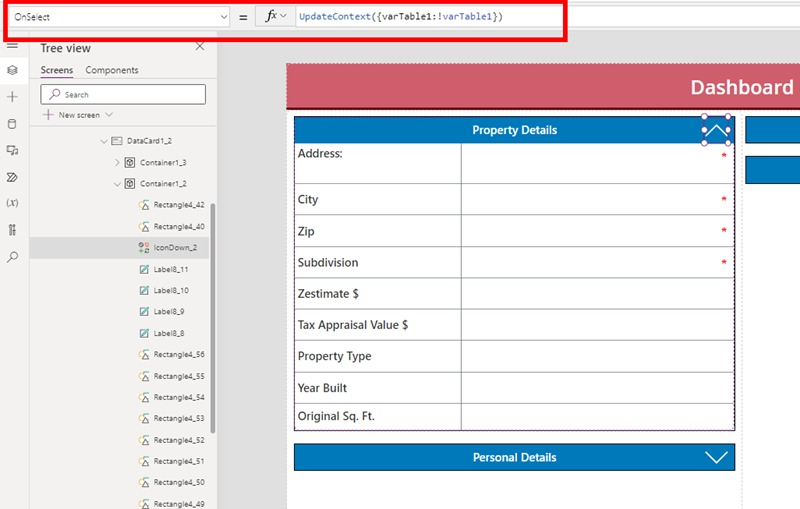This screenshot has width=800, height=509.
Task: Select Label8_9 in tree view
Action: click(168, 312)
